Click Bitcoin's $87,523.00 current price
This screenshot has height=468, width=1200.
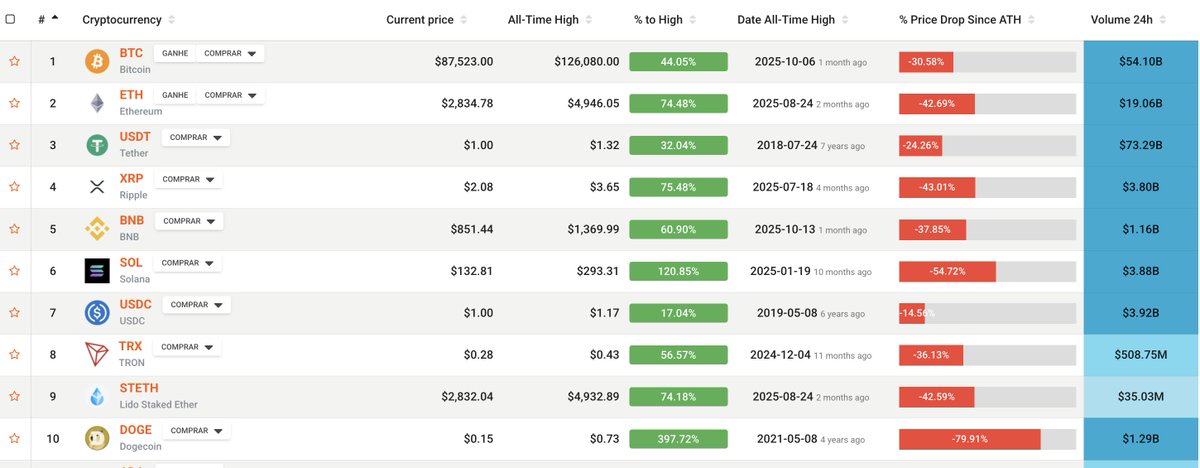pos(464,62)
